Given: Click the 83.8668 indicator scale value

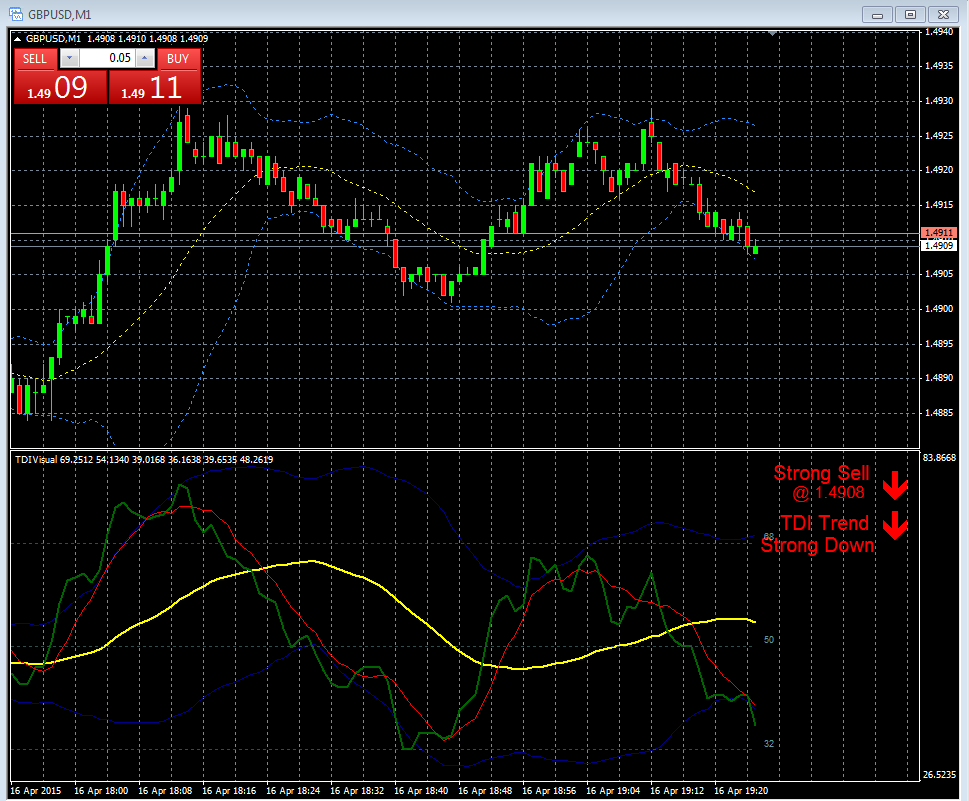Looking at the screenshot, I should [x=939, y=458].
